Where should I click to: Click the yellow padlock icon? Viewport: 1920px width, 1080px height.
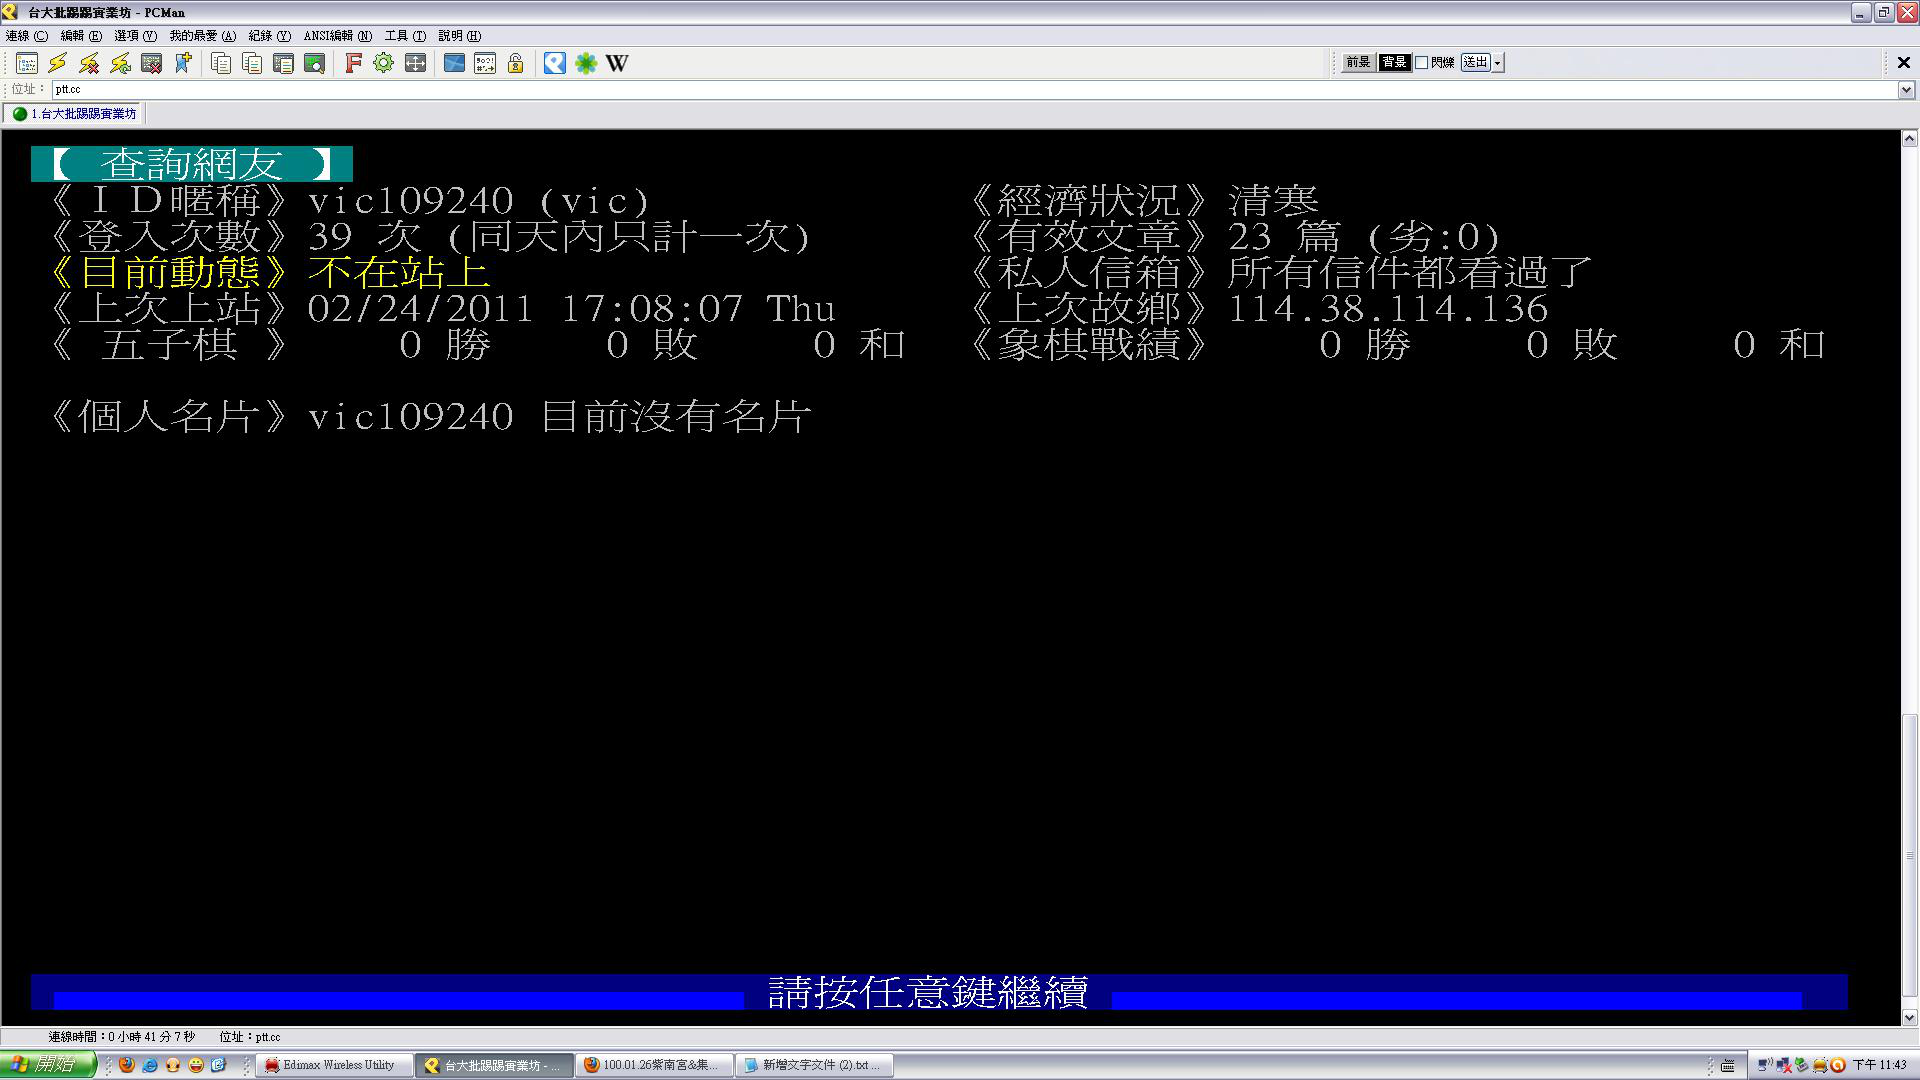tap(516, 63)
